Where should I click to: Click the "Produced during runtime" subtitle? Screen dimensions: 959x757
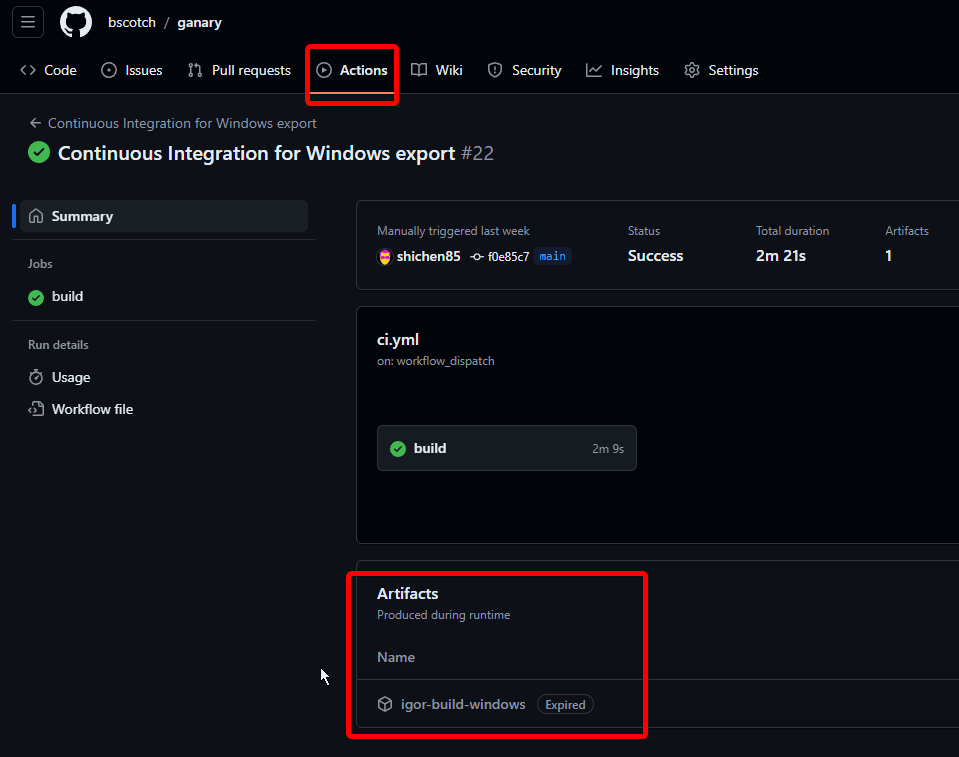pyautogui.click(x=443, y=615)
